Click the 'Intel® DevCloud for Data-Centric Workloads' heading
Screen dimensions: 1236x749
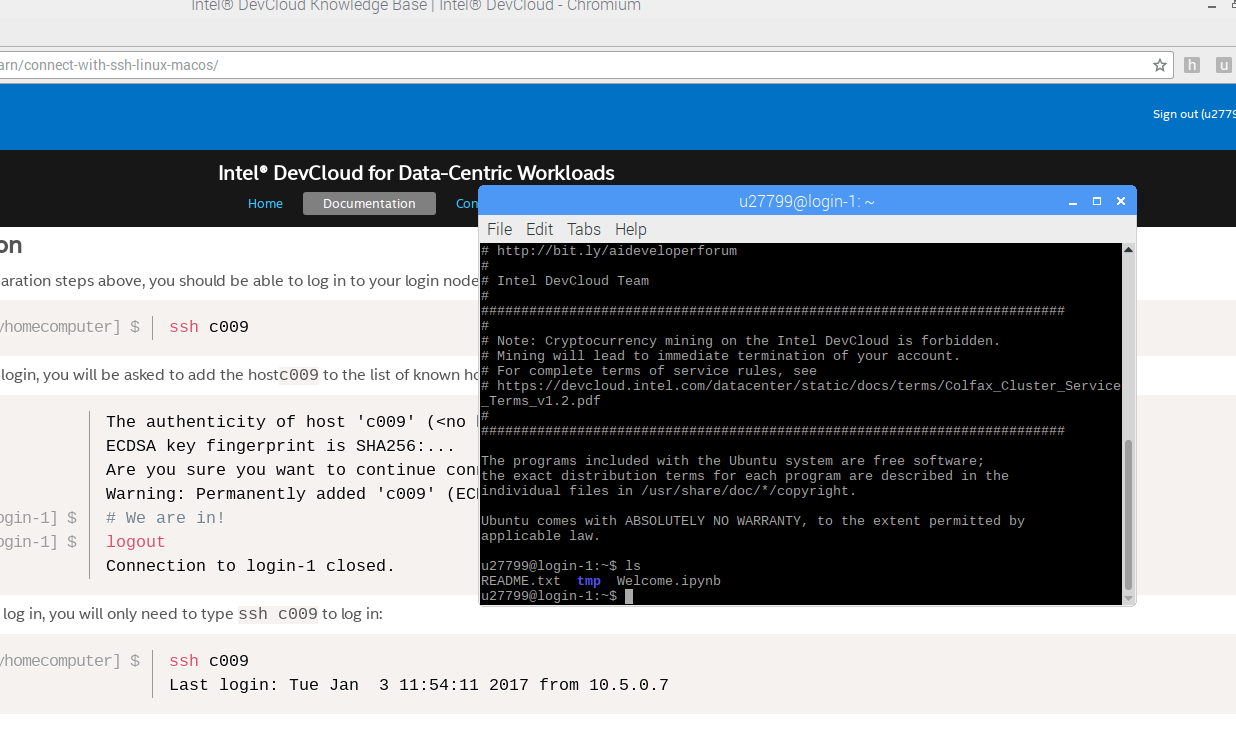[x=416, y=173]
